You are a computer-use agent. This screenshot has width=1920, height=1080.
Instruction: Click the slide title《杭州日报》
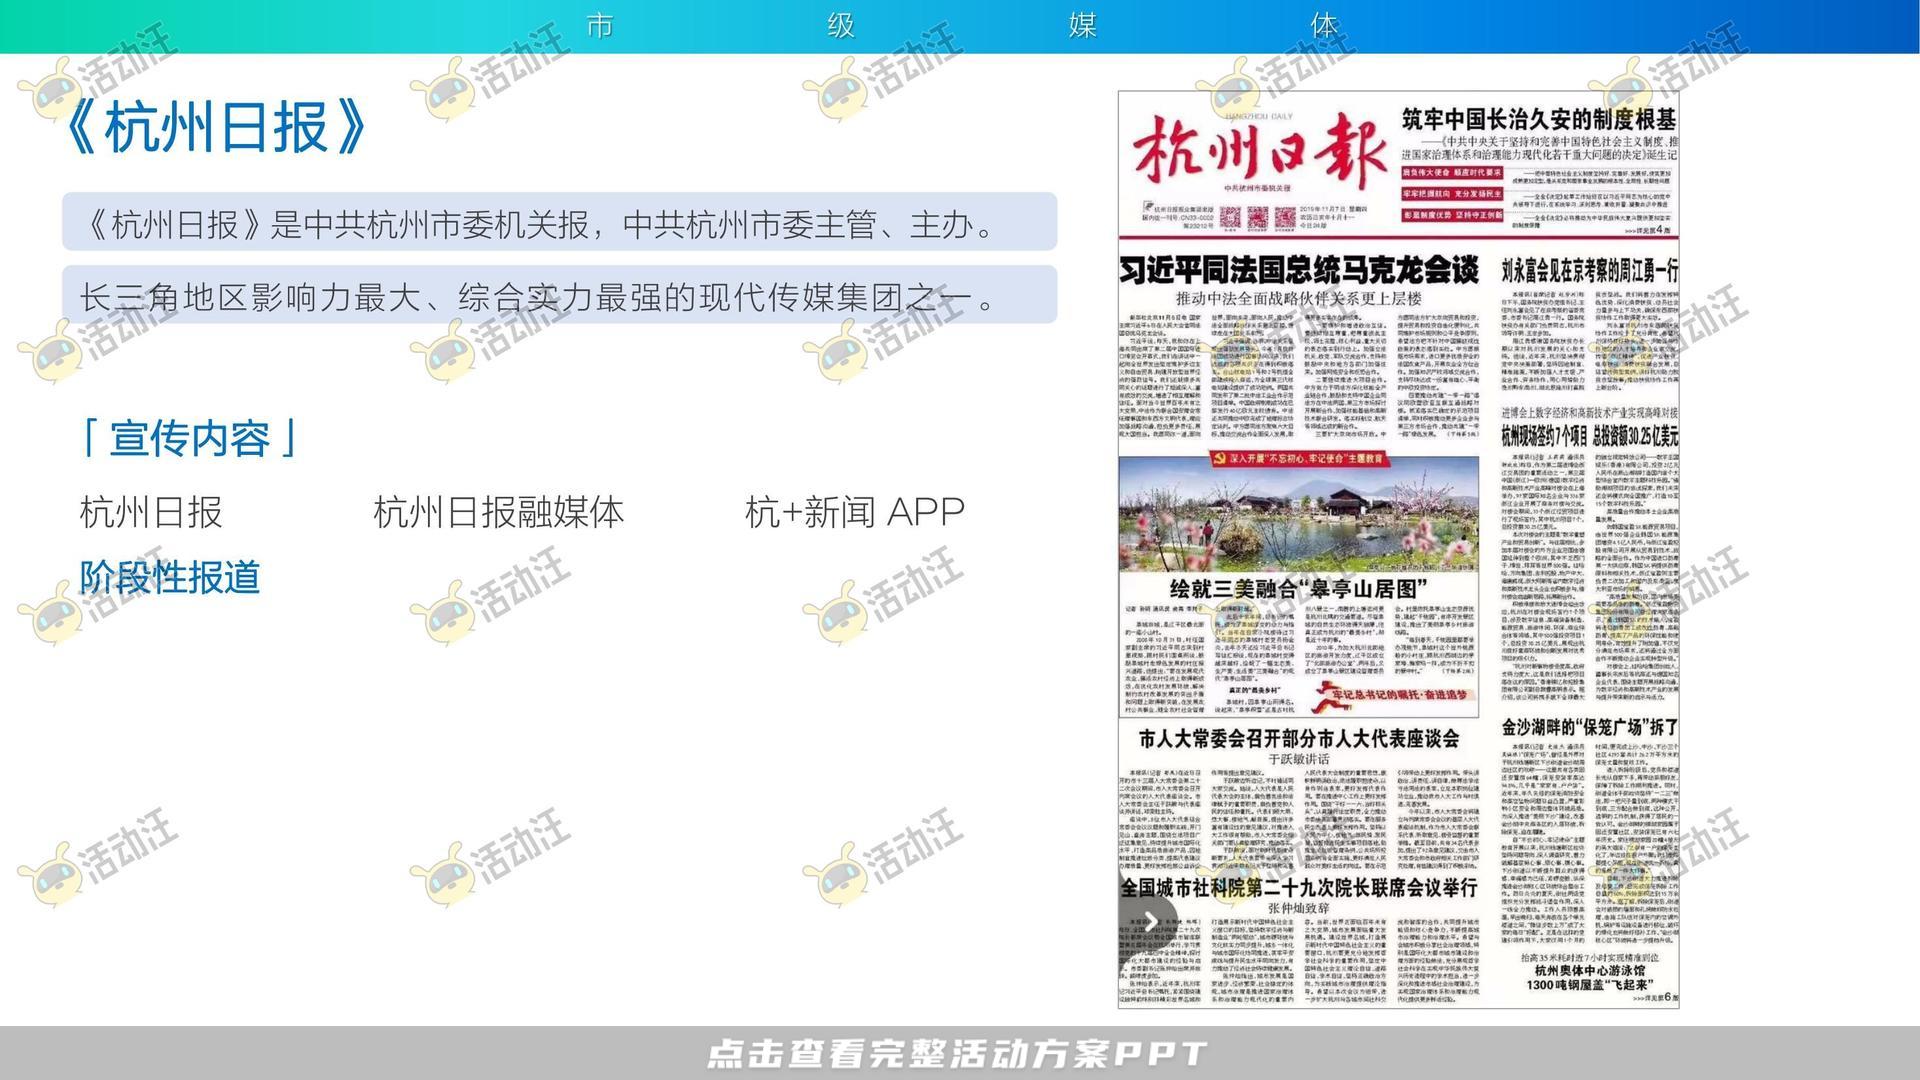[216, 127]
